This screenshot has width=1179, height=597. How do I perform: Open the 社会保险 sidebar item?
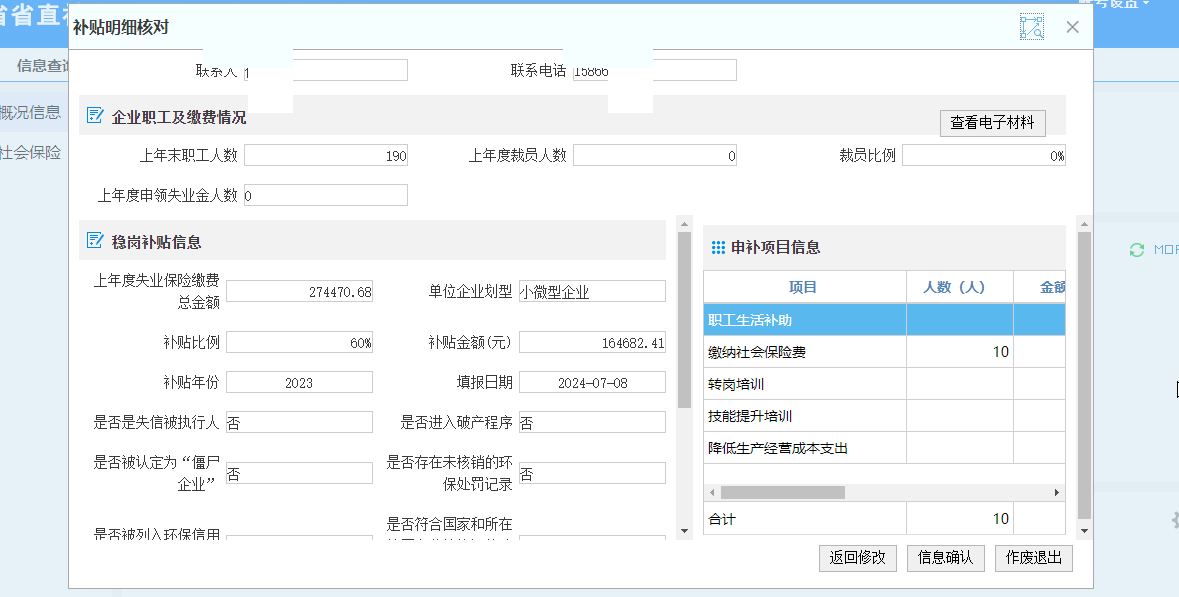click(x=31, y=153)
